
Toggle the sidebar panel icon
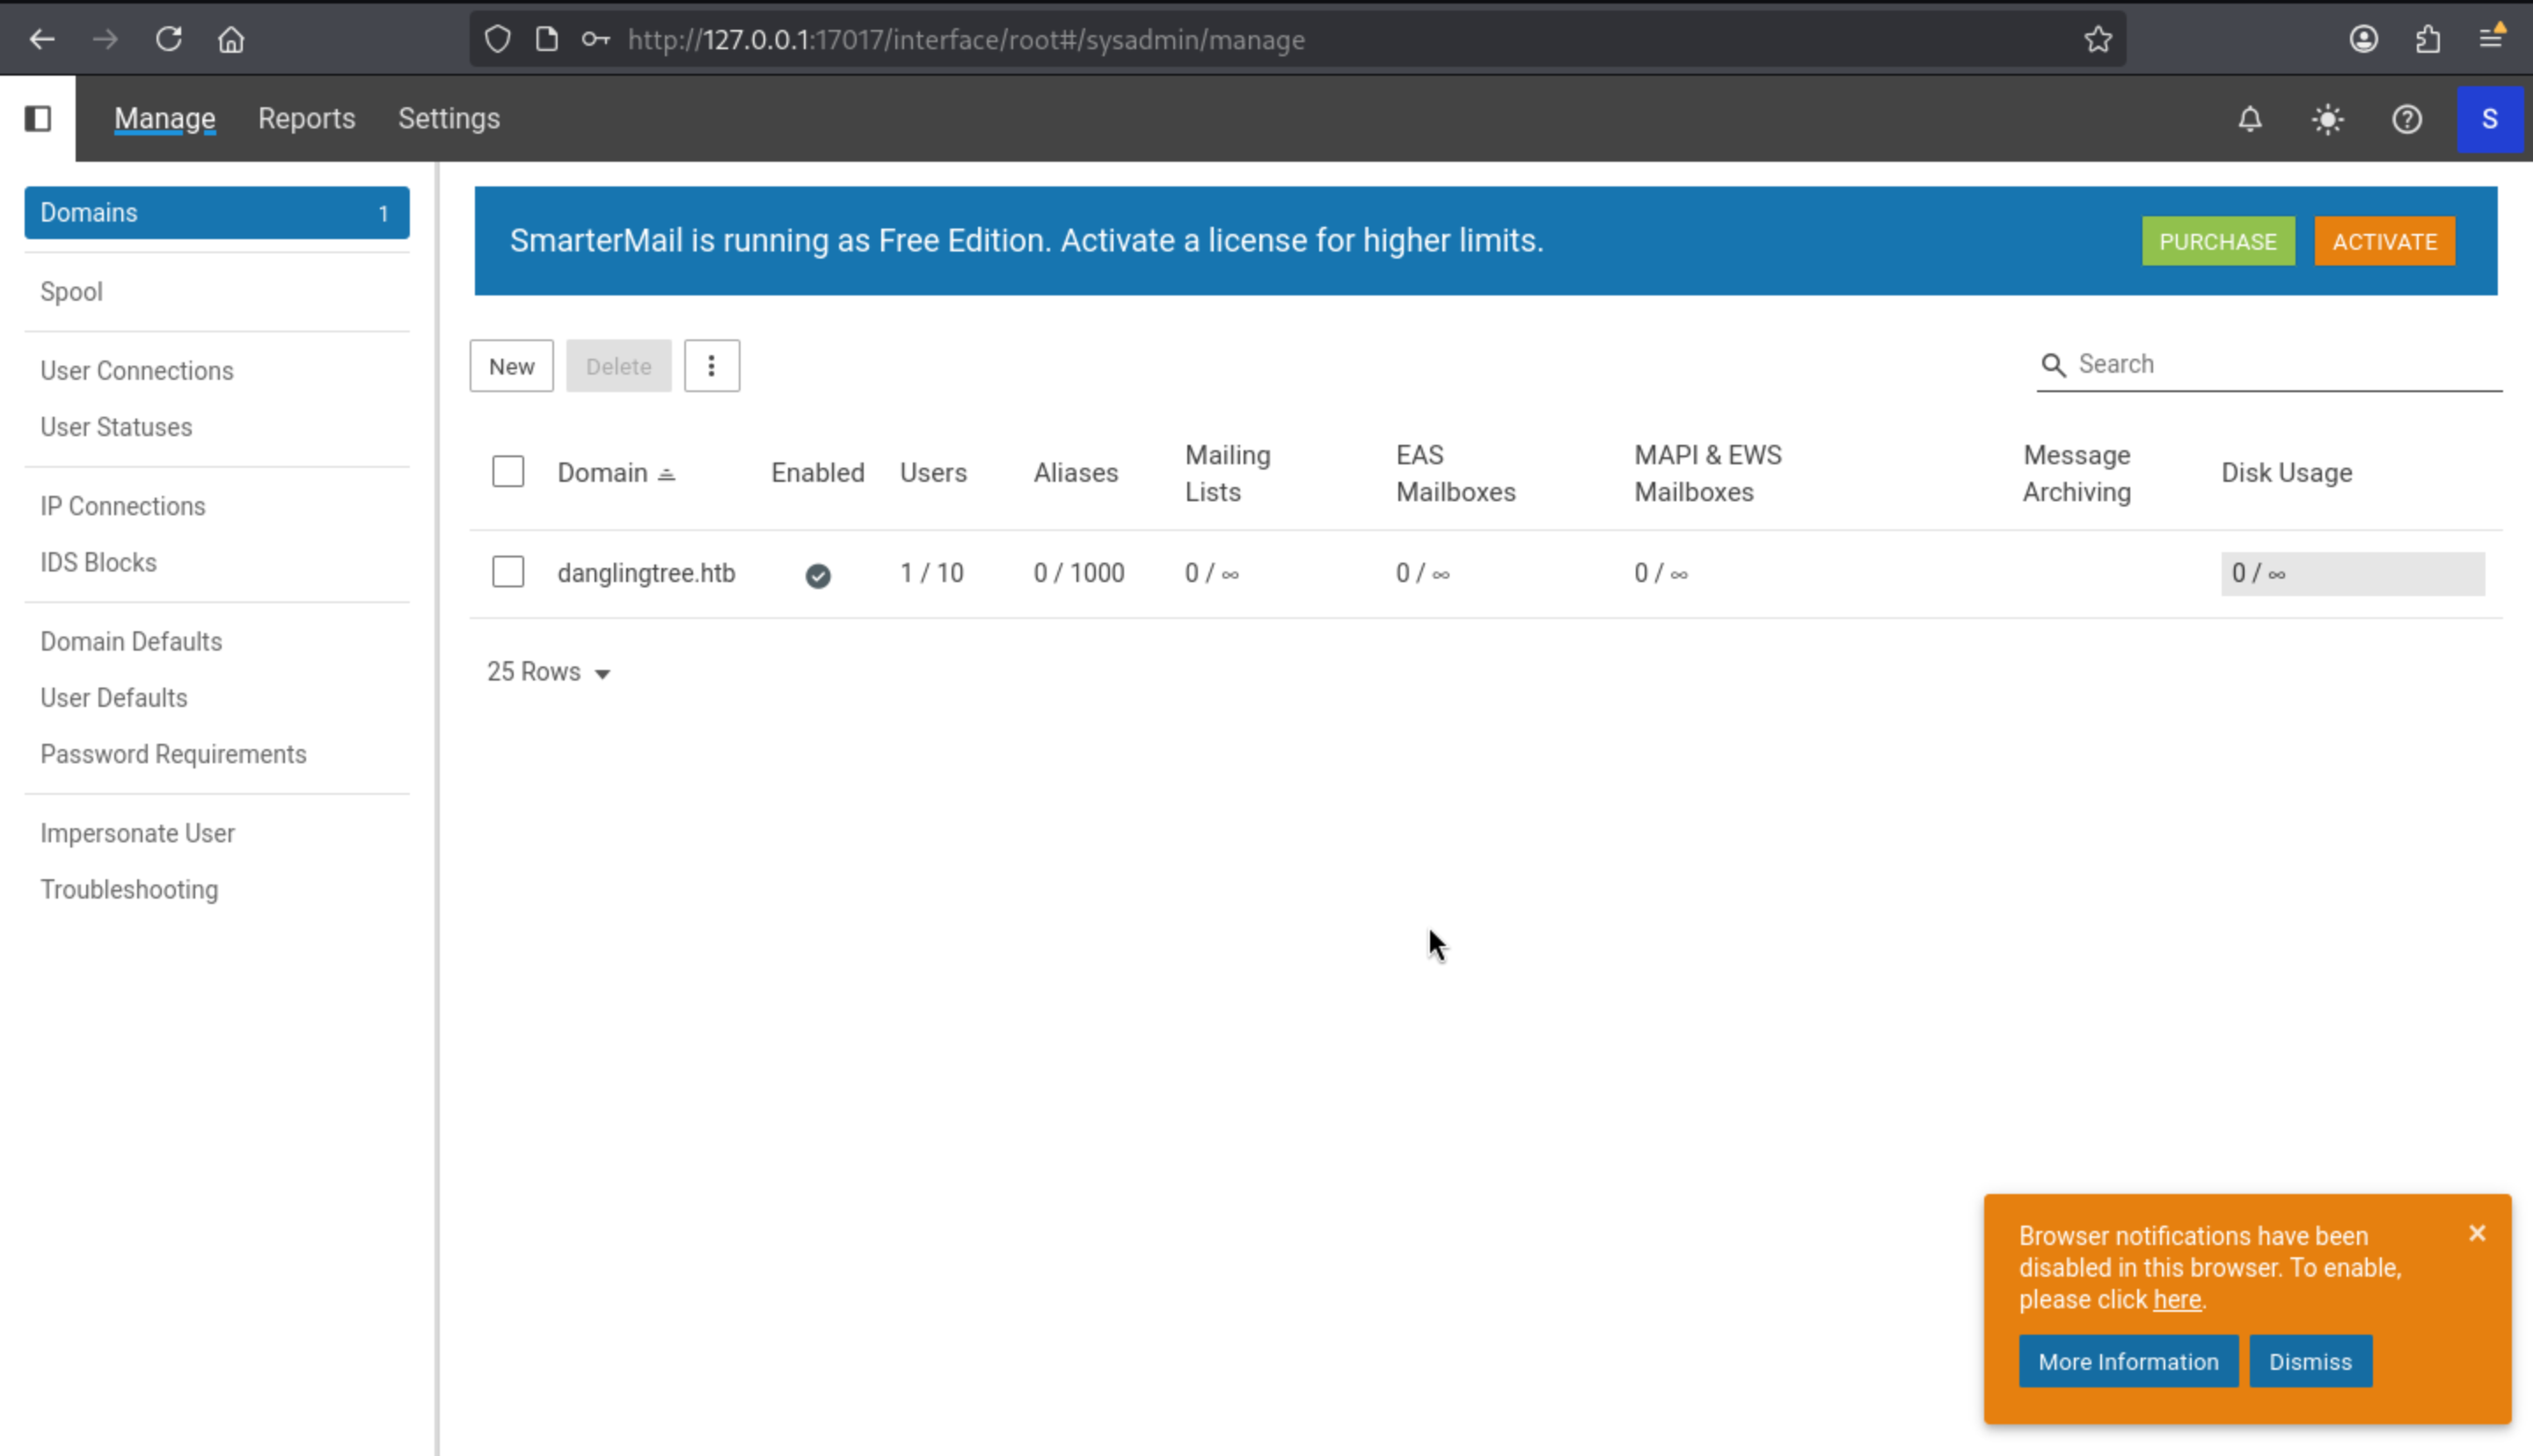(38, 118)
